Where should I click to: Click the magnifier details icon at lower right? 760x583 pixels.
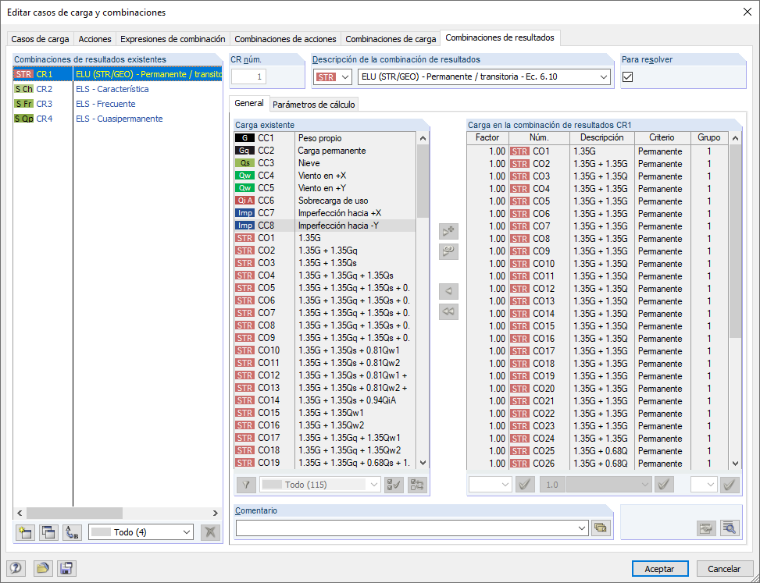(729, 528)
